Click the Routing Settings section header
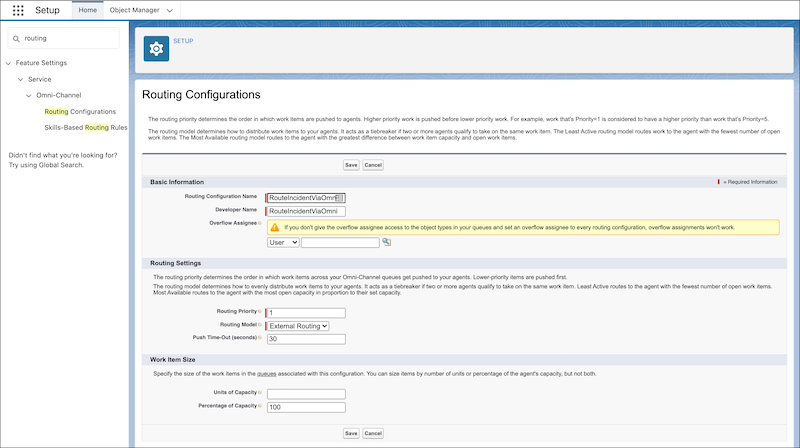 [x=176, y=263]
